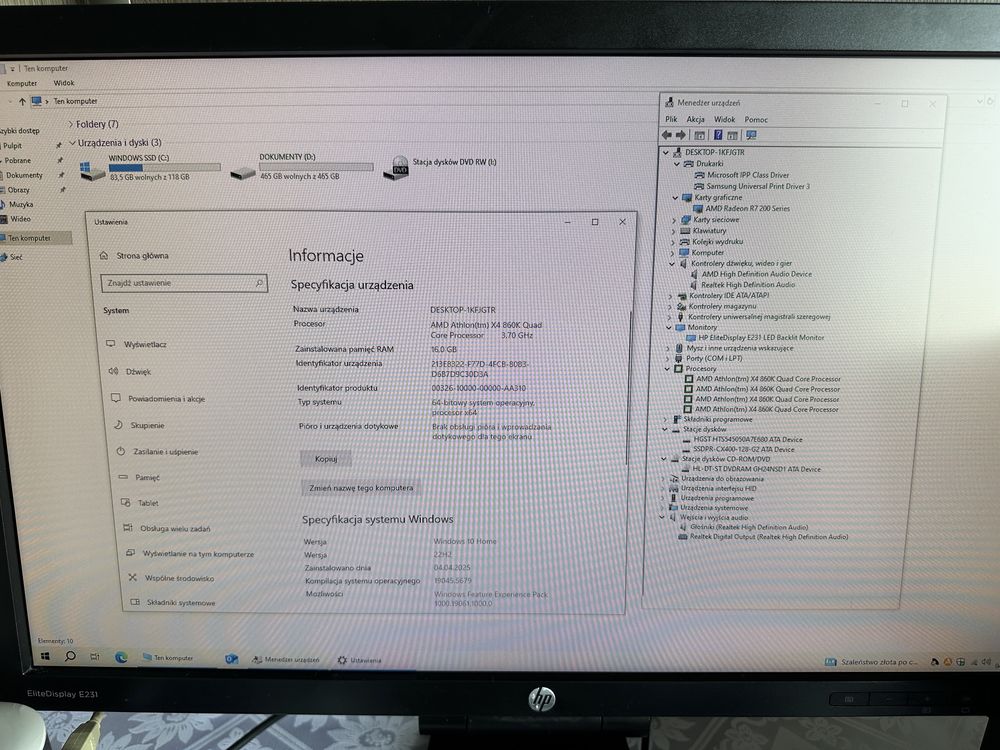Open the Task View taskbar icon
1000x750 pixels.
(x=95, y=656)
